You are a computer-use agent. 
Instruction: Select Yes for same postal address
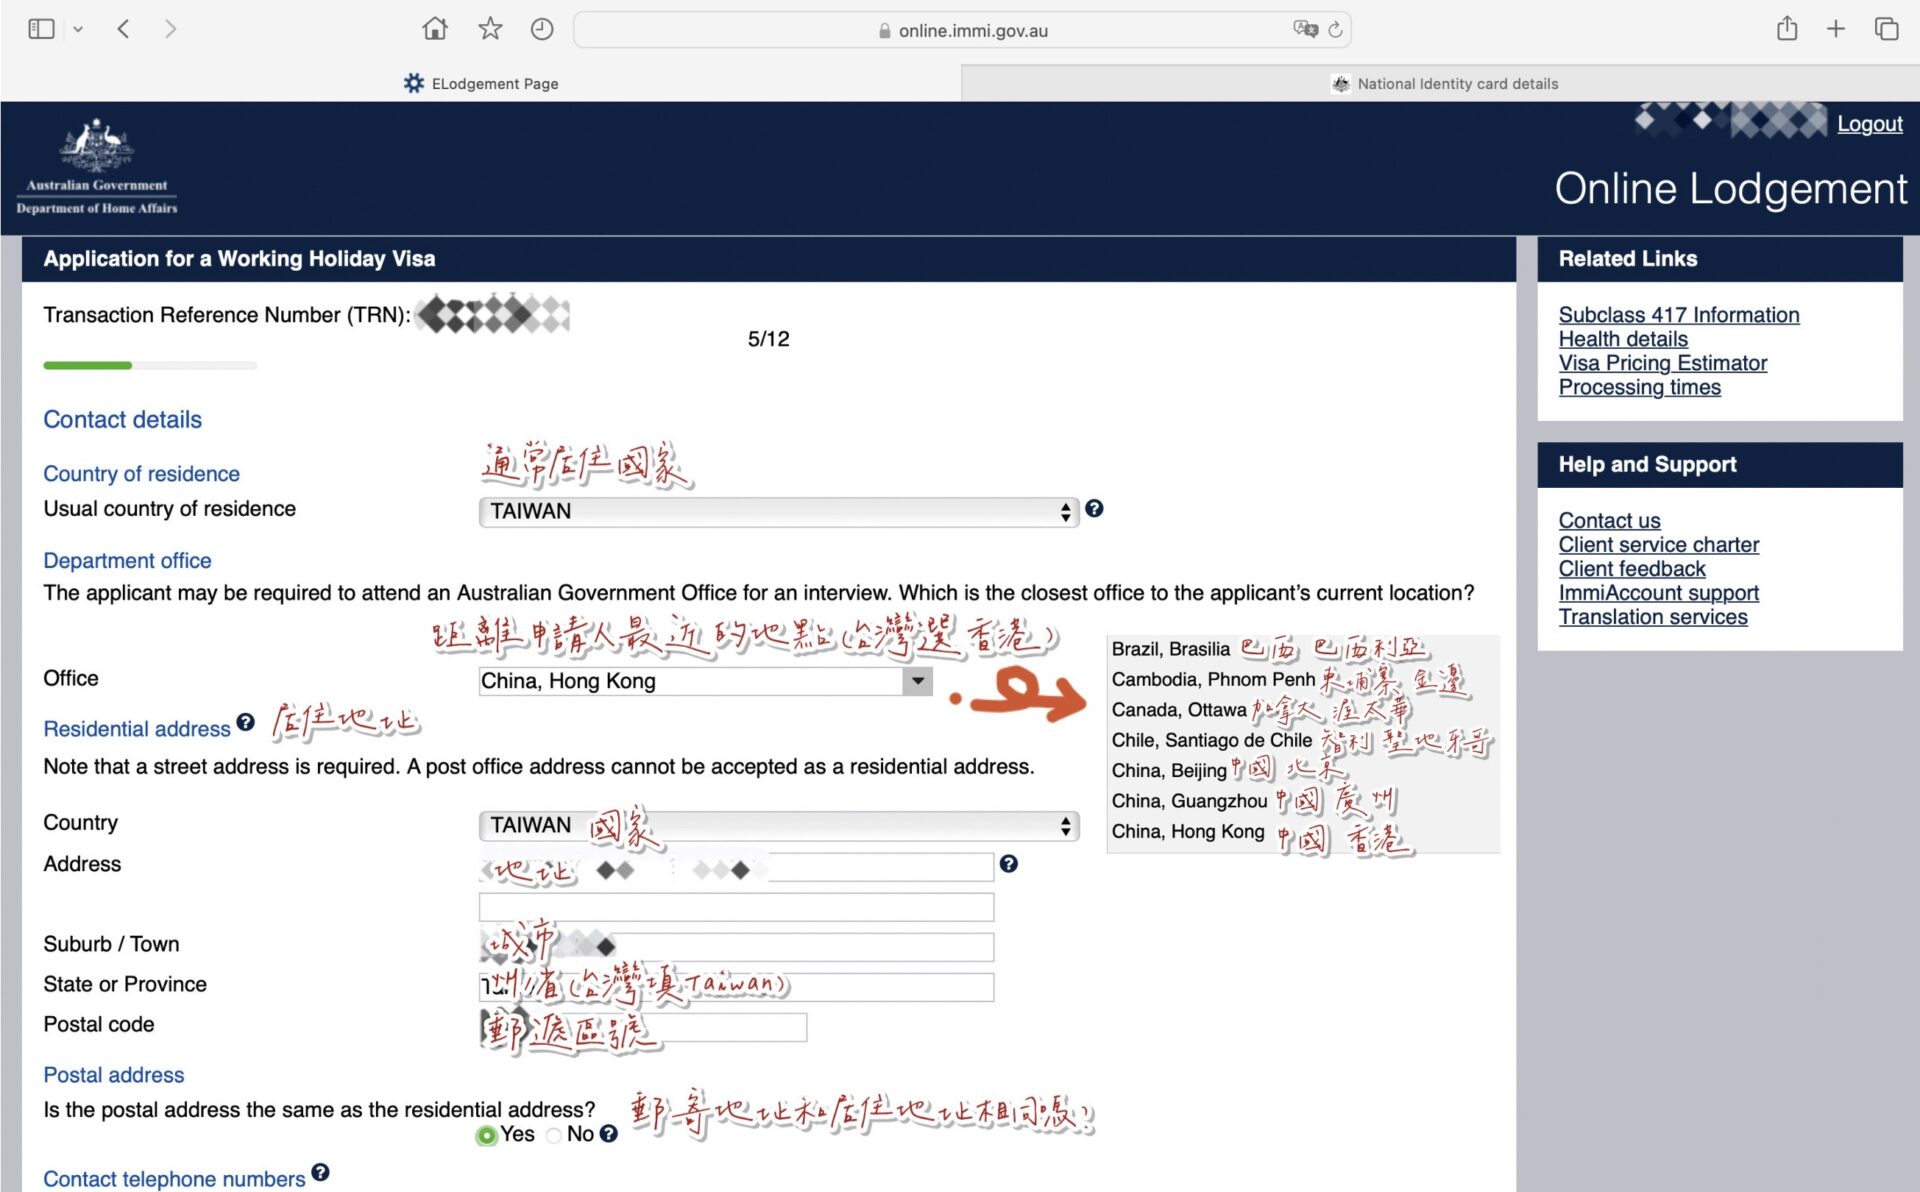[487, 1135]
